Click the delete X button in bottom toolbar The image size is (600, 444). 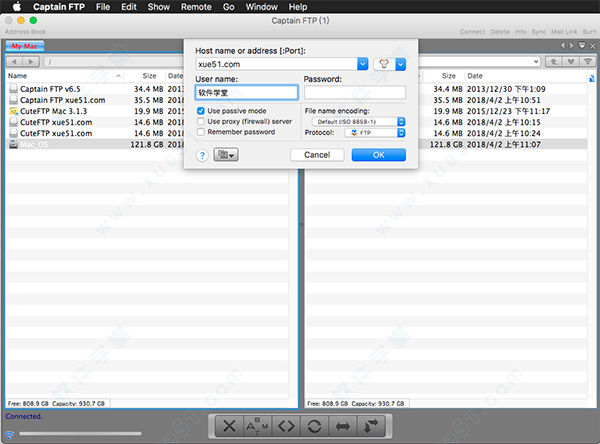(229, 426)
